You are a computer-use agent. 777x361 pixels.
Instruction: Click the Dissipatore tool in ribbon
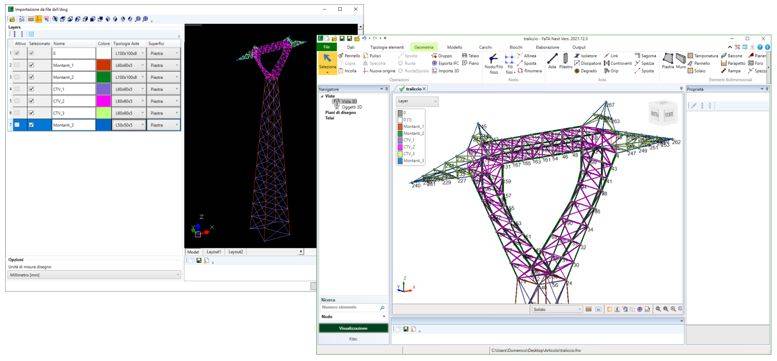coord(588,63)
